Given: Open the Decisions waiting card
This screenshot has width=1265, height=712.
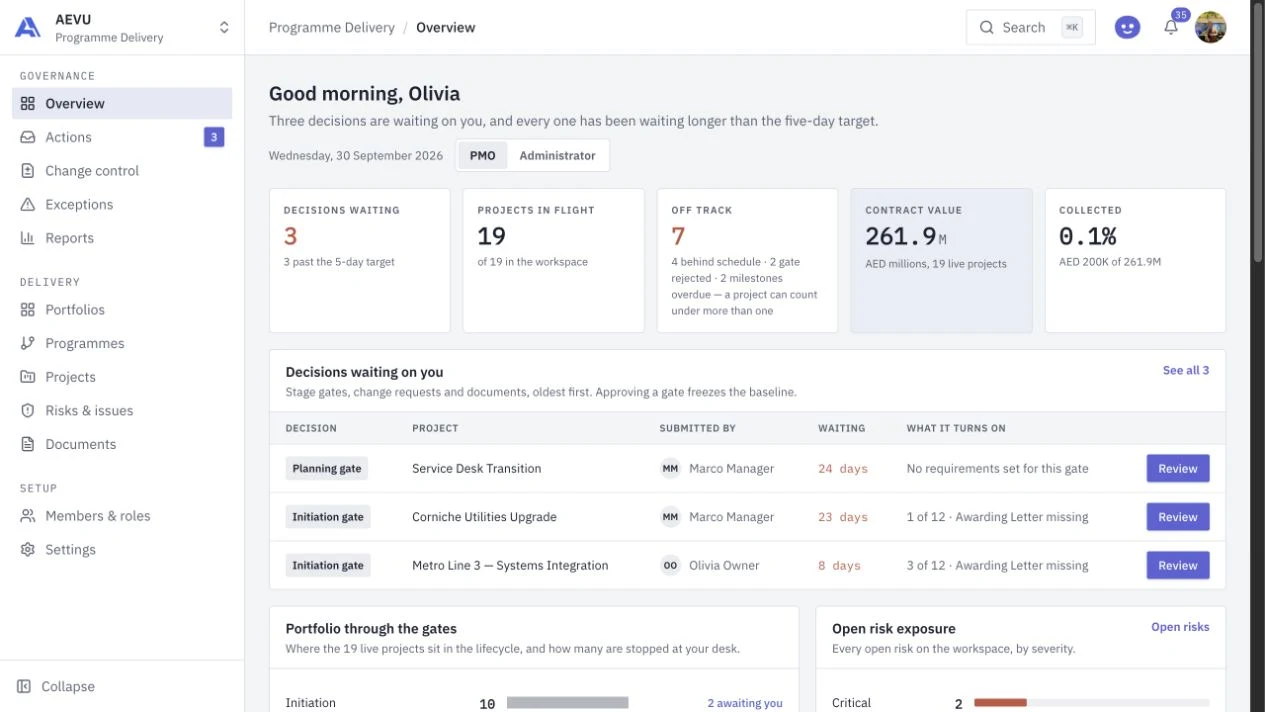Looking at the screenshot, I should click(360, 260).
